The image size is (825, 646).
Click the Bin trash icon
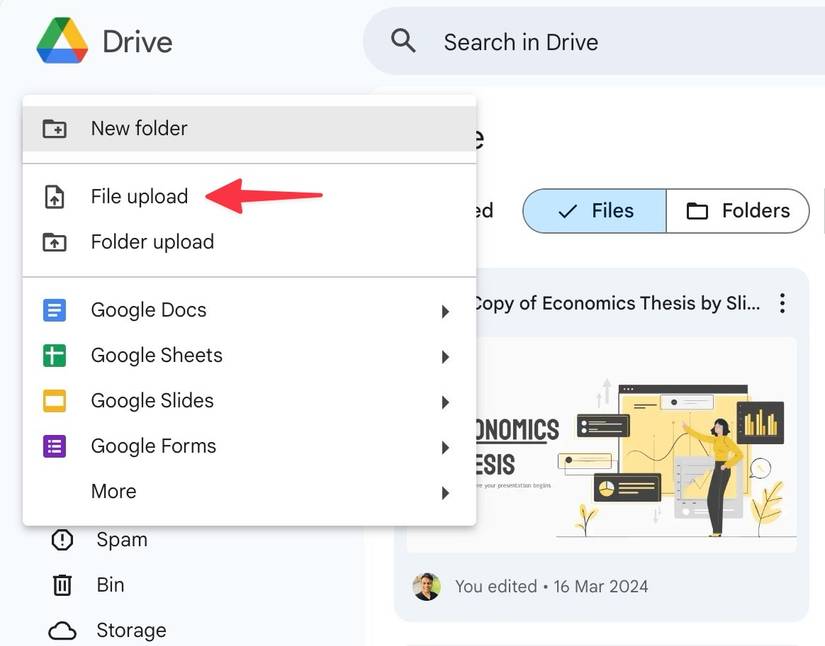(62, 585)
